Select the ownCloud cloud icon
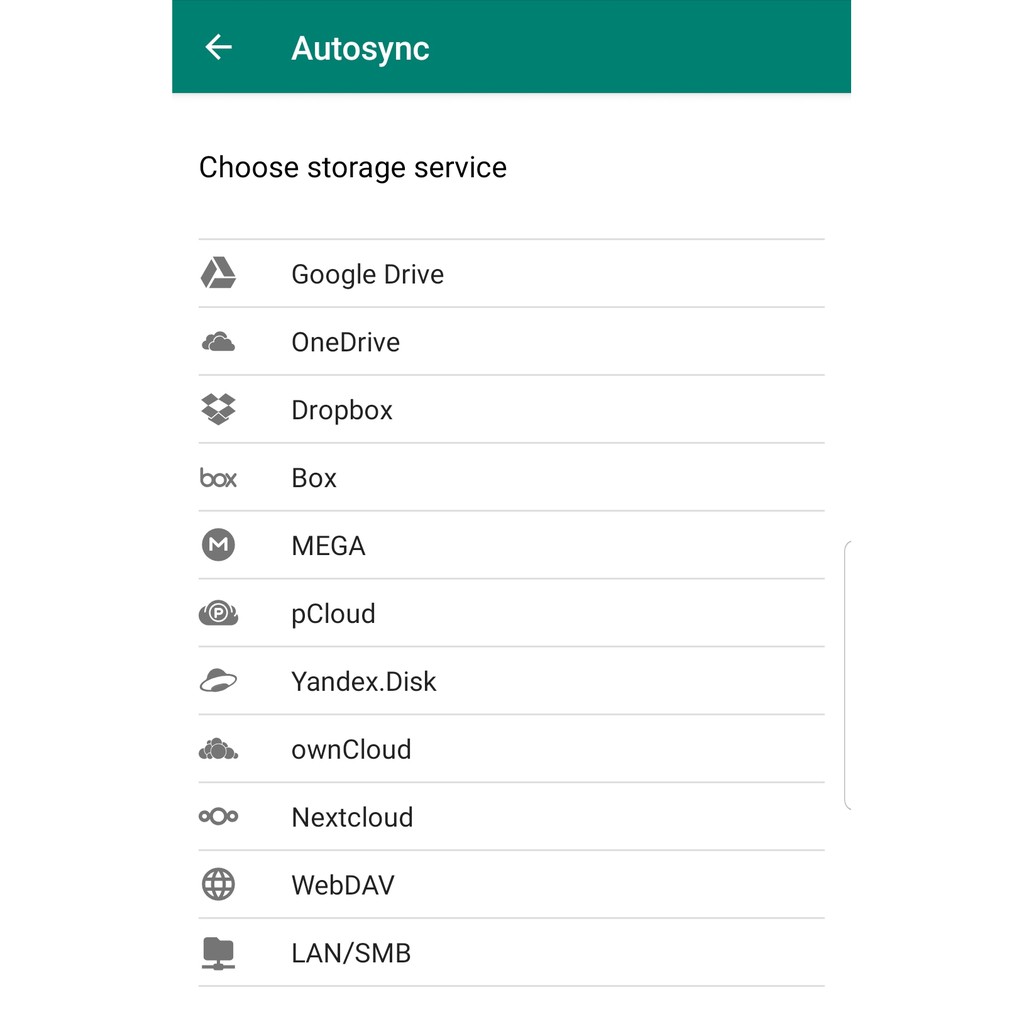The height and width of the screenshot is (1024, 1024). click(218, 749)
